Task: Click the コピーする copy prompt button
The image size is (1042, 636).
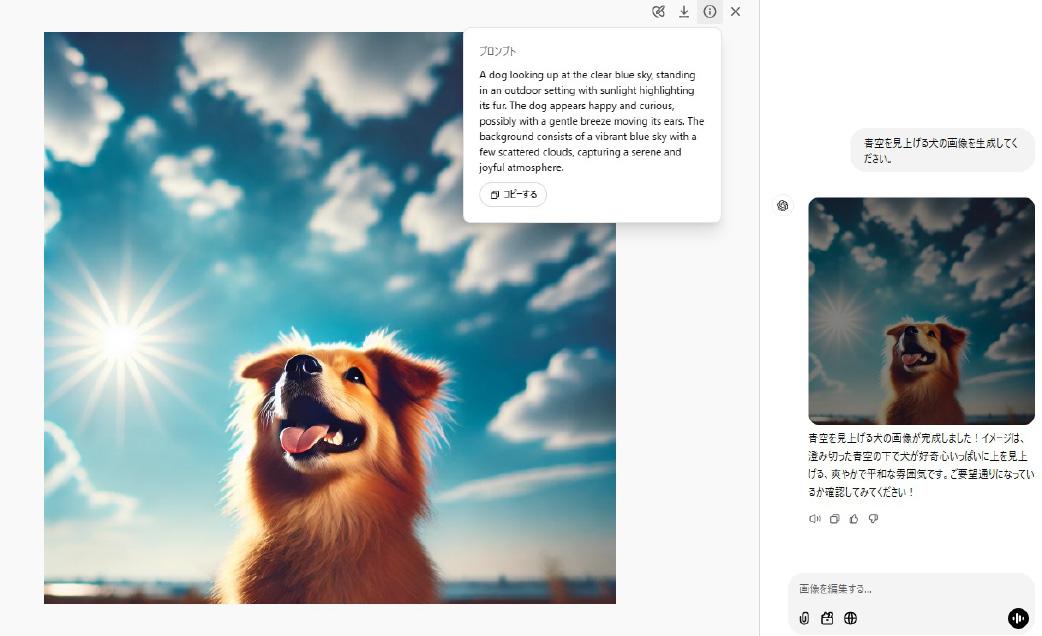Action: click(x=513, y=195)
